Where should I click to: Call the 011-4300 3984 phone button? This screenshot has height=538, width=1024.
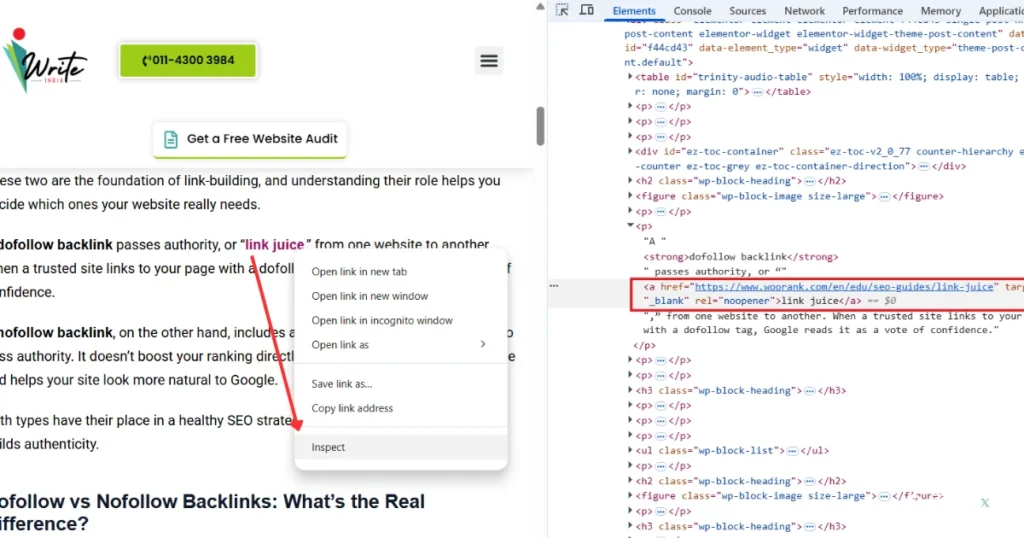(188, 60)
